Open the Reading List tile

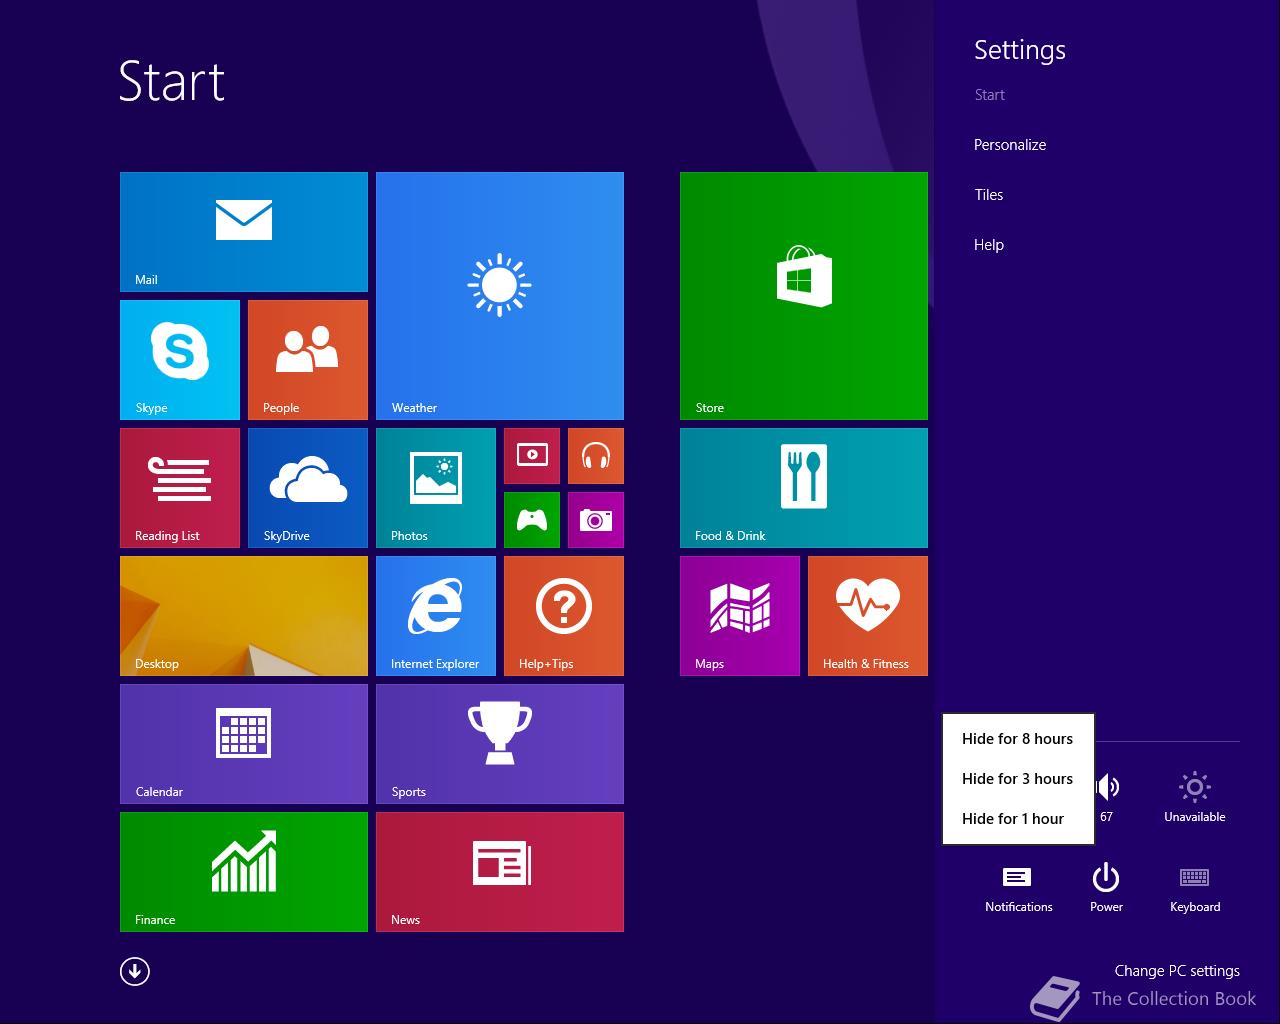[x=180, y=488]
